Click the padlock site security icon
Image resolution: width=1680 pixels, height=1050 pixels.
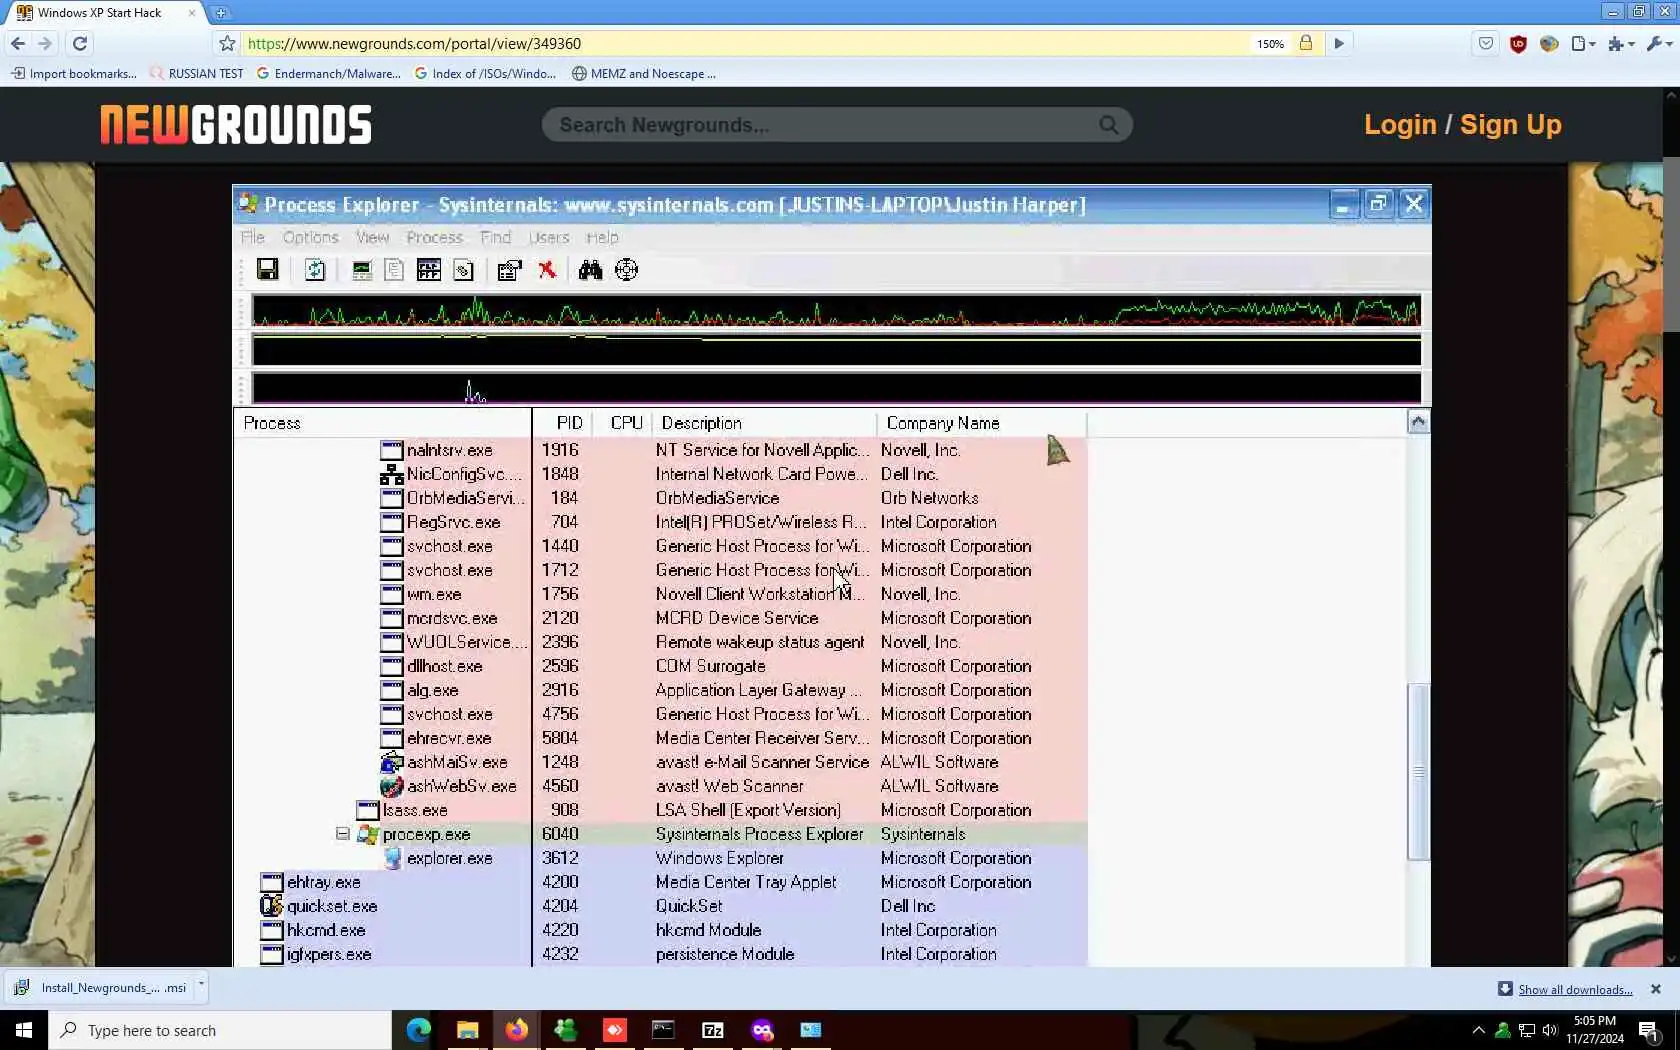pyautogui.click(x=1306, y=43)
